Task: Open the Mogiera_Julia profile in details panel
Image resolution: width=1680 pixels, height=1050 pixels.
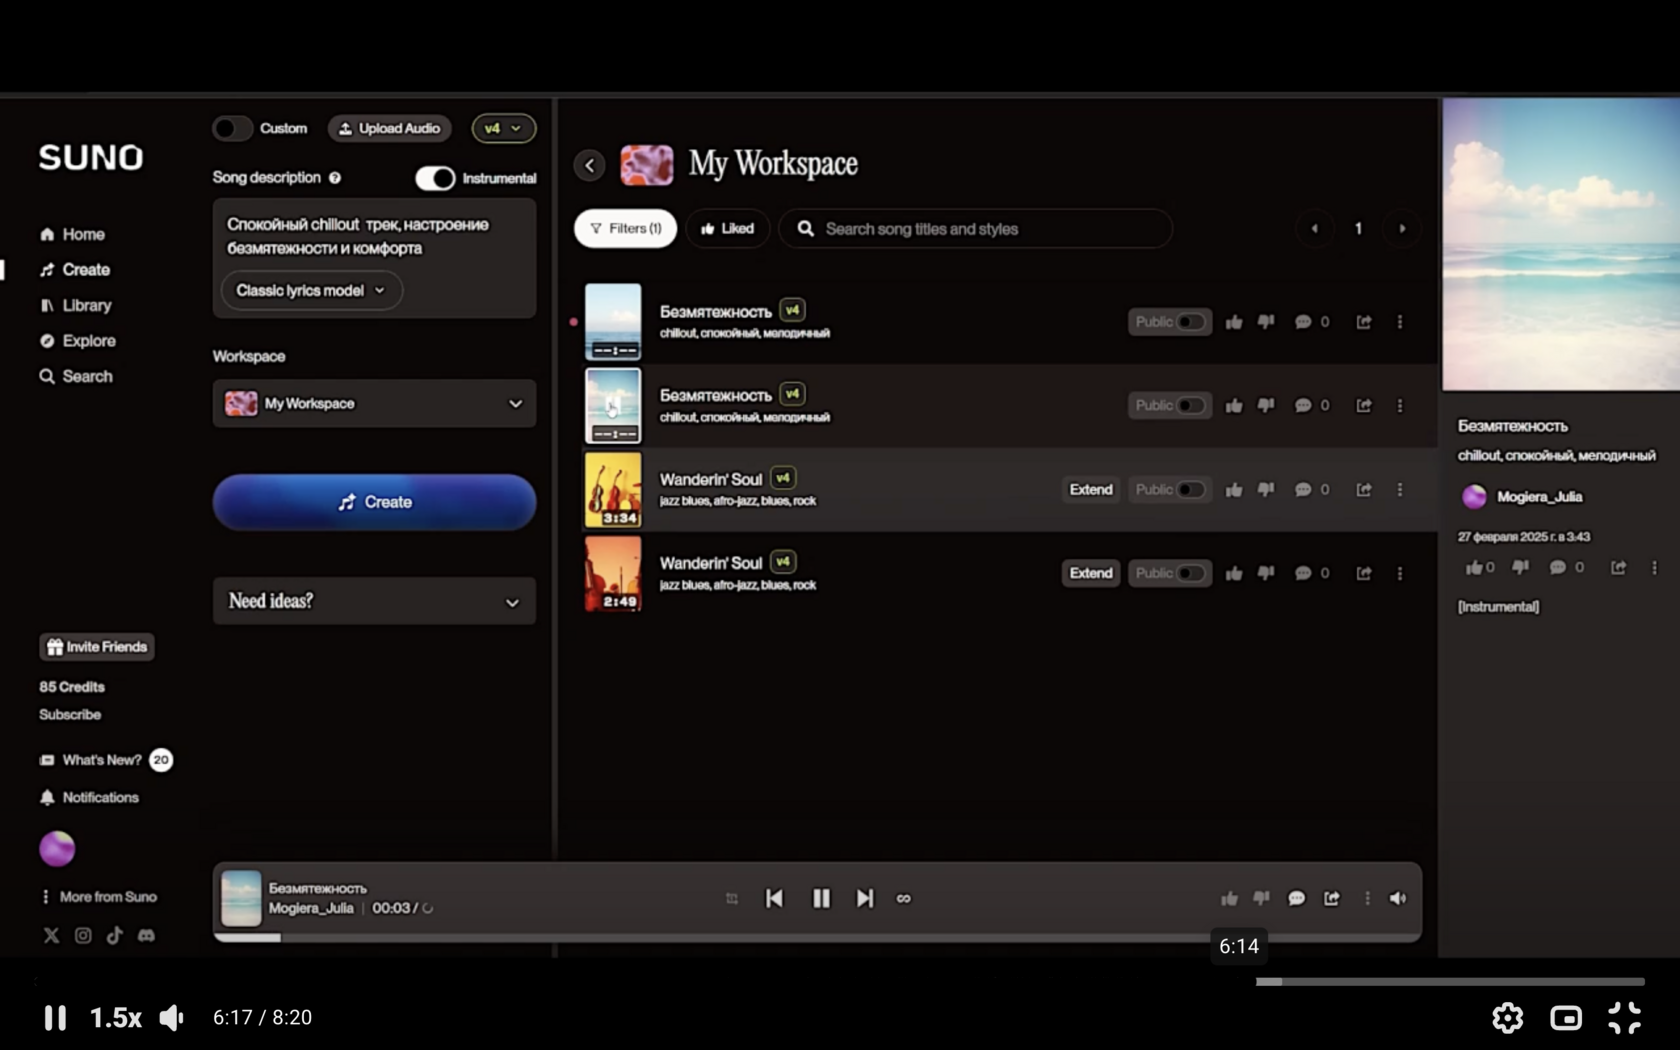Action: (x=1522, y=497)
